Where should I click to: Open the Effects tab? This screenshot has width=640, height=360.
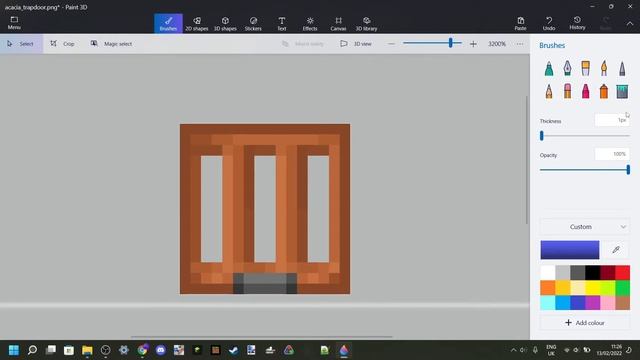(x=310, y=23)
